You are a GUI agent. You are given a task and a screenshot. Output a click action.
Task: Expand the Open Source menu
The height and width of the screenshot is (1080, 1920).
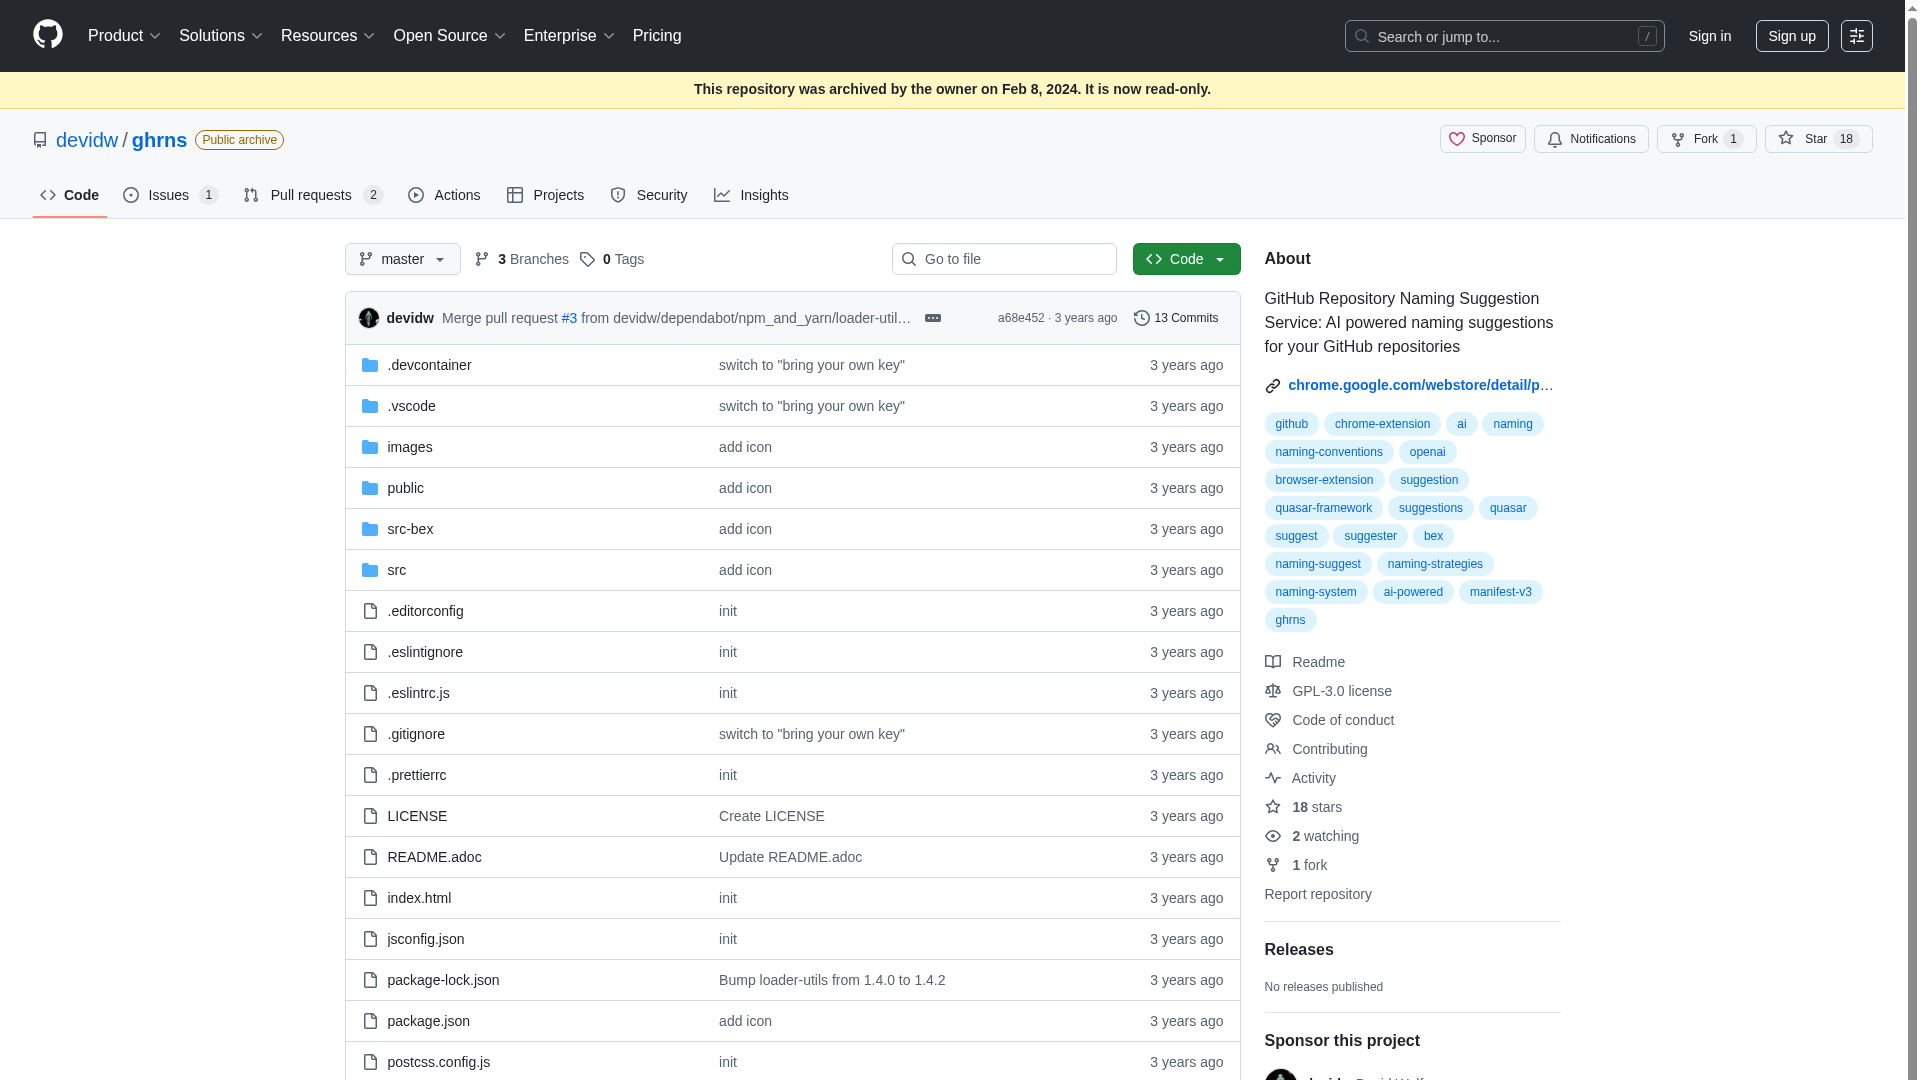click(x=449, y=36)
